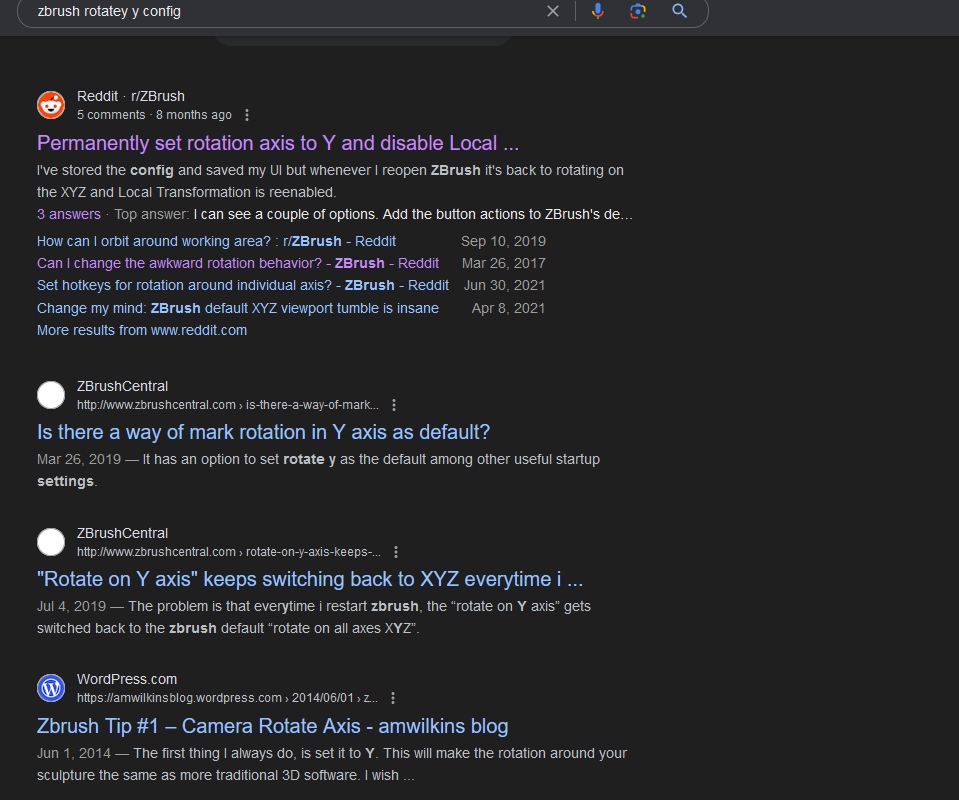Open '"Rotate on Y axis" keeps switching back' result
Image resolution: width=959 pixels, height=800 pixels.
[310, 579]
